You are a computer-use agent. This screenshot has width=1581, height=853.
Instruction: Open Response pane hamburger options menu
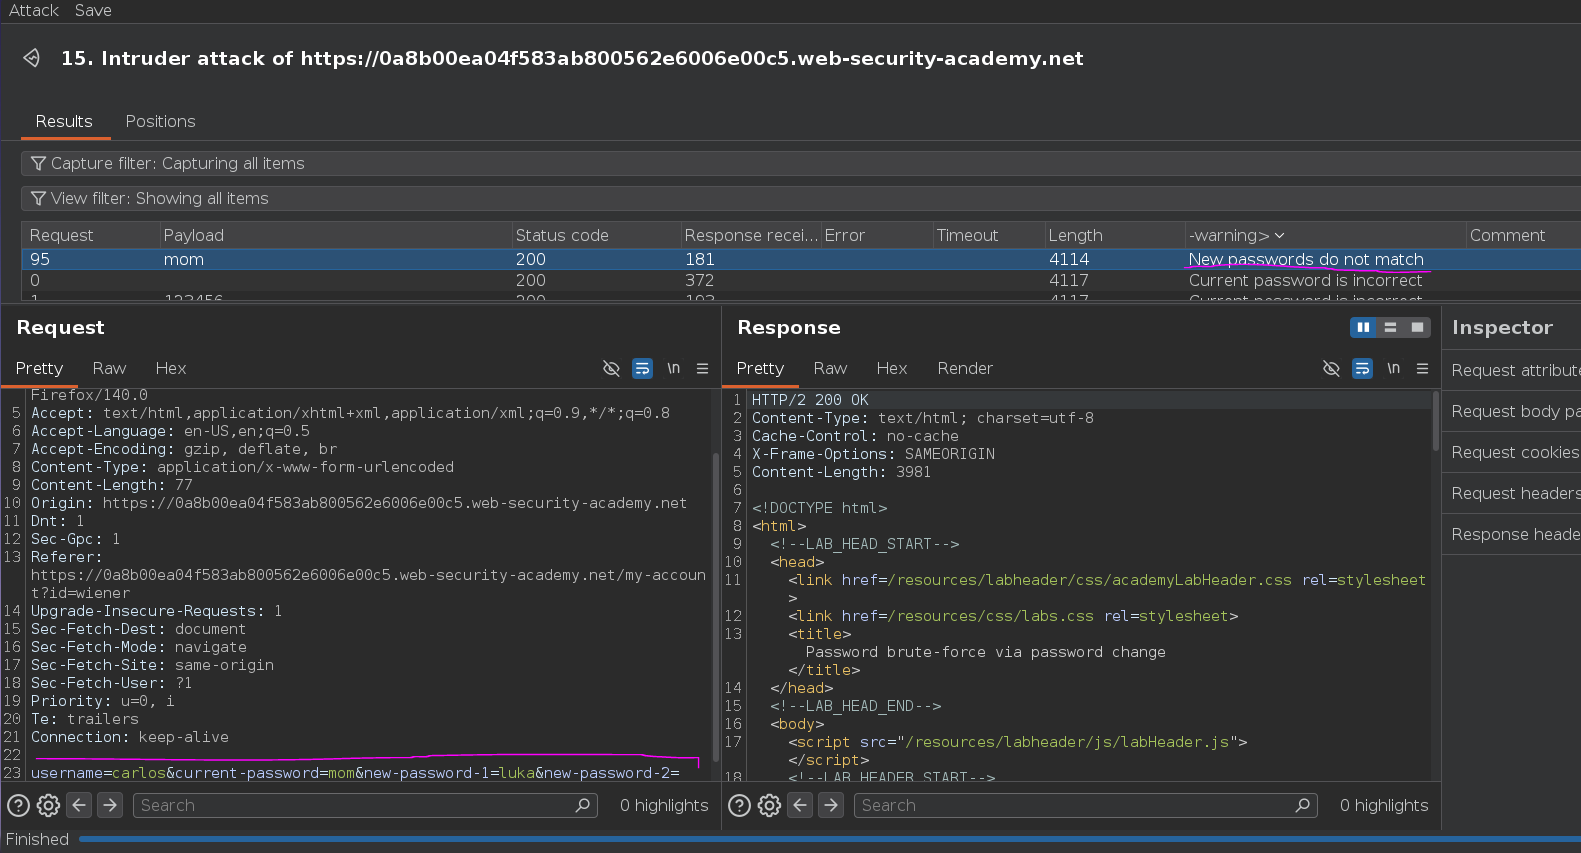1422,368
